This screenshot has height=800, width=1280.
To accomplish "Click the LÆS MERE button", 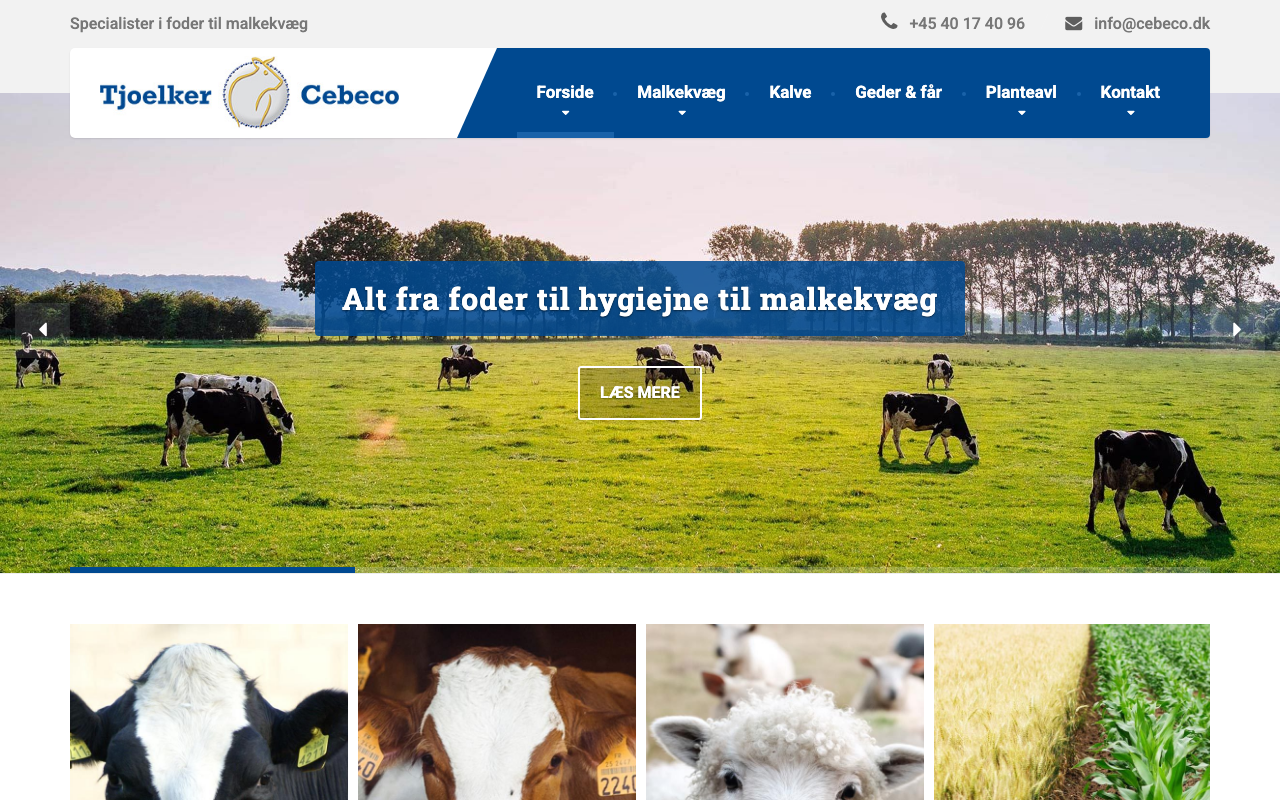I will (x=640, y=393).
